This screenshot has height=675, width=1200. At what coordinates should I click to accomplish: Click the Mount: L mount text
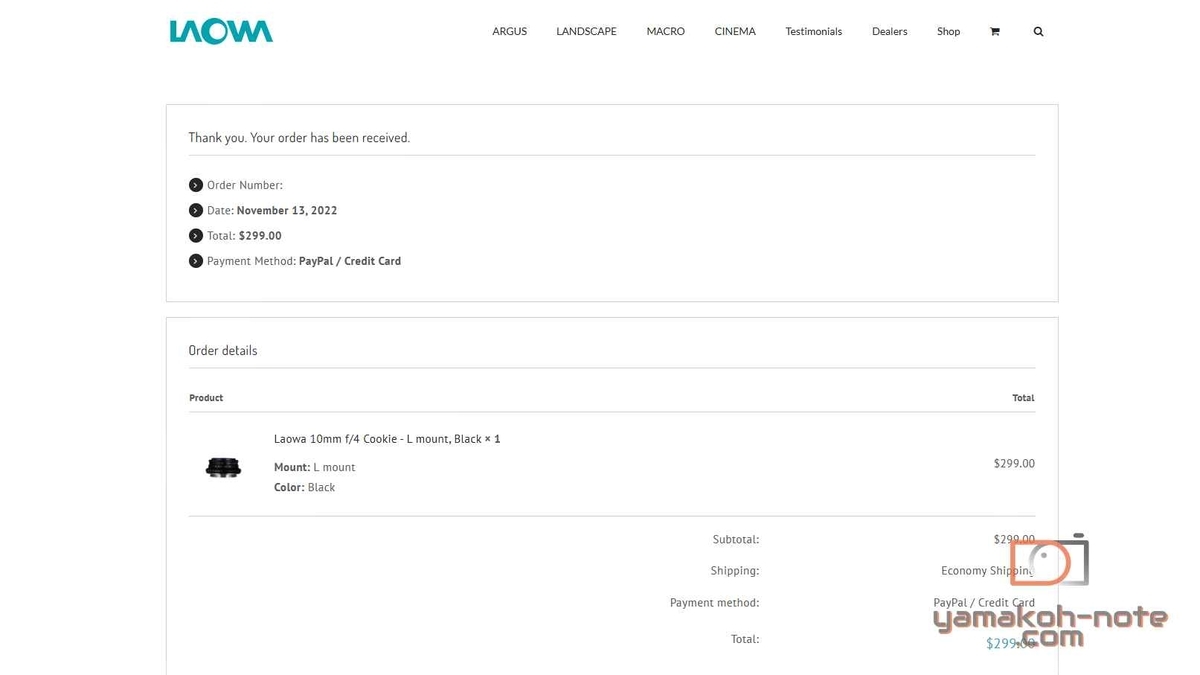(314, 467)
